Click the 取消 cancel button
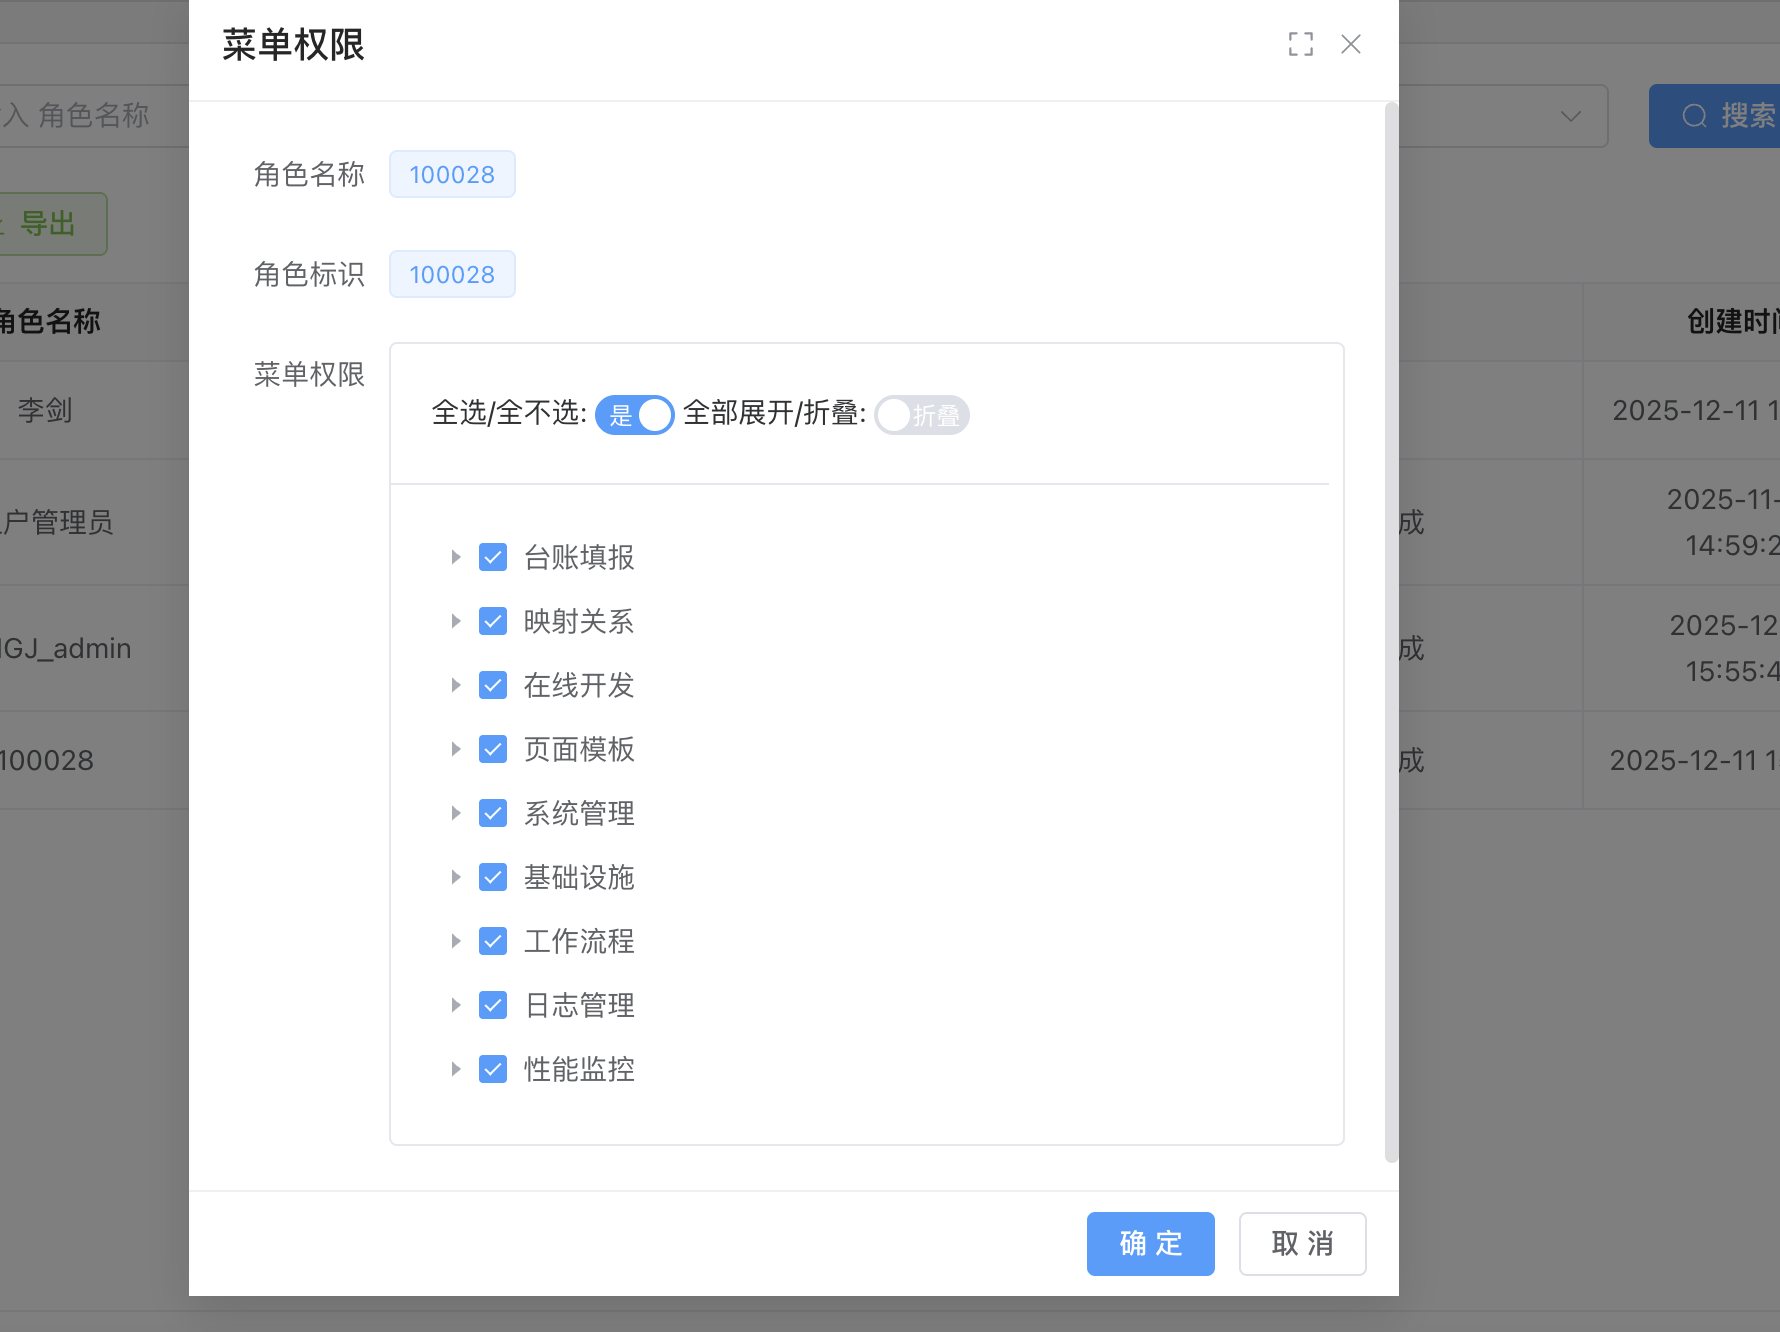The width and height of the screenshot is (1780, 1332). point(1302,1243)
